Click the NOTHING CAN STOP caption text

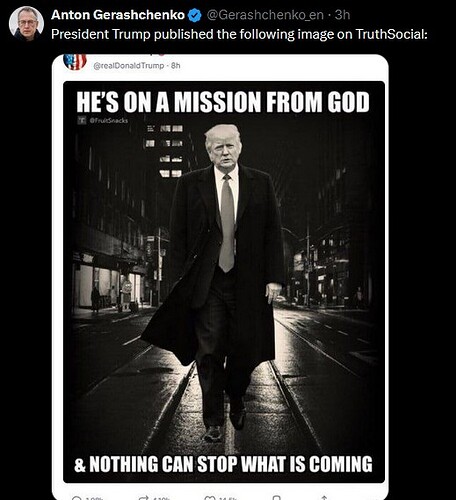tap(223, 464)
